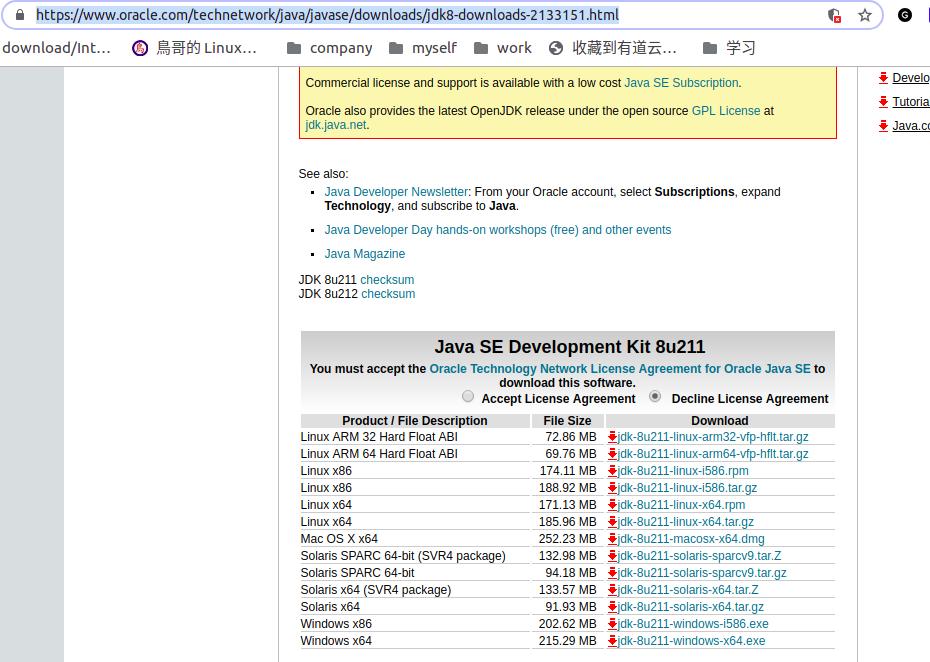Click download arrow icon for solaris-x64.tar.Z

point(612,590)
